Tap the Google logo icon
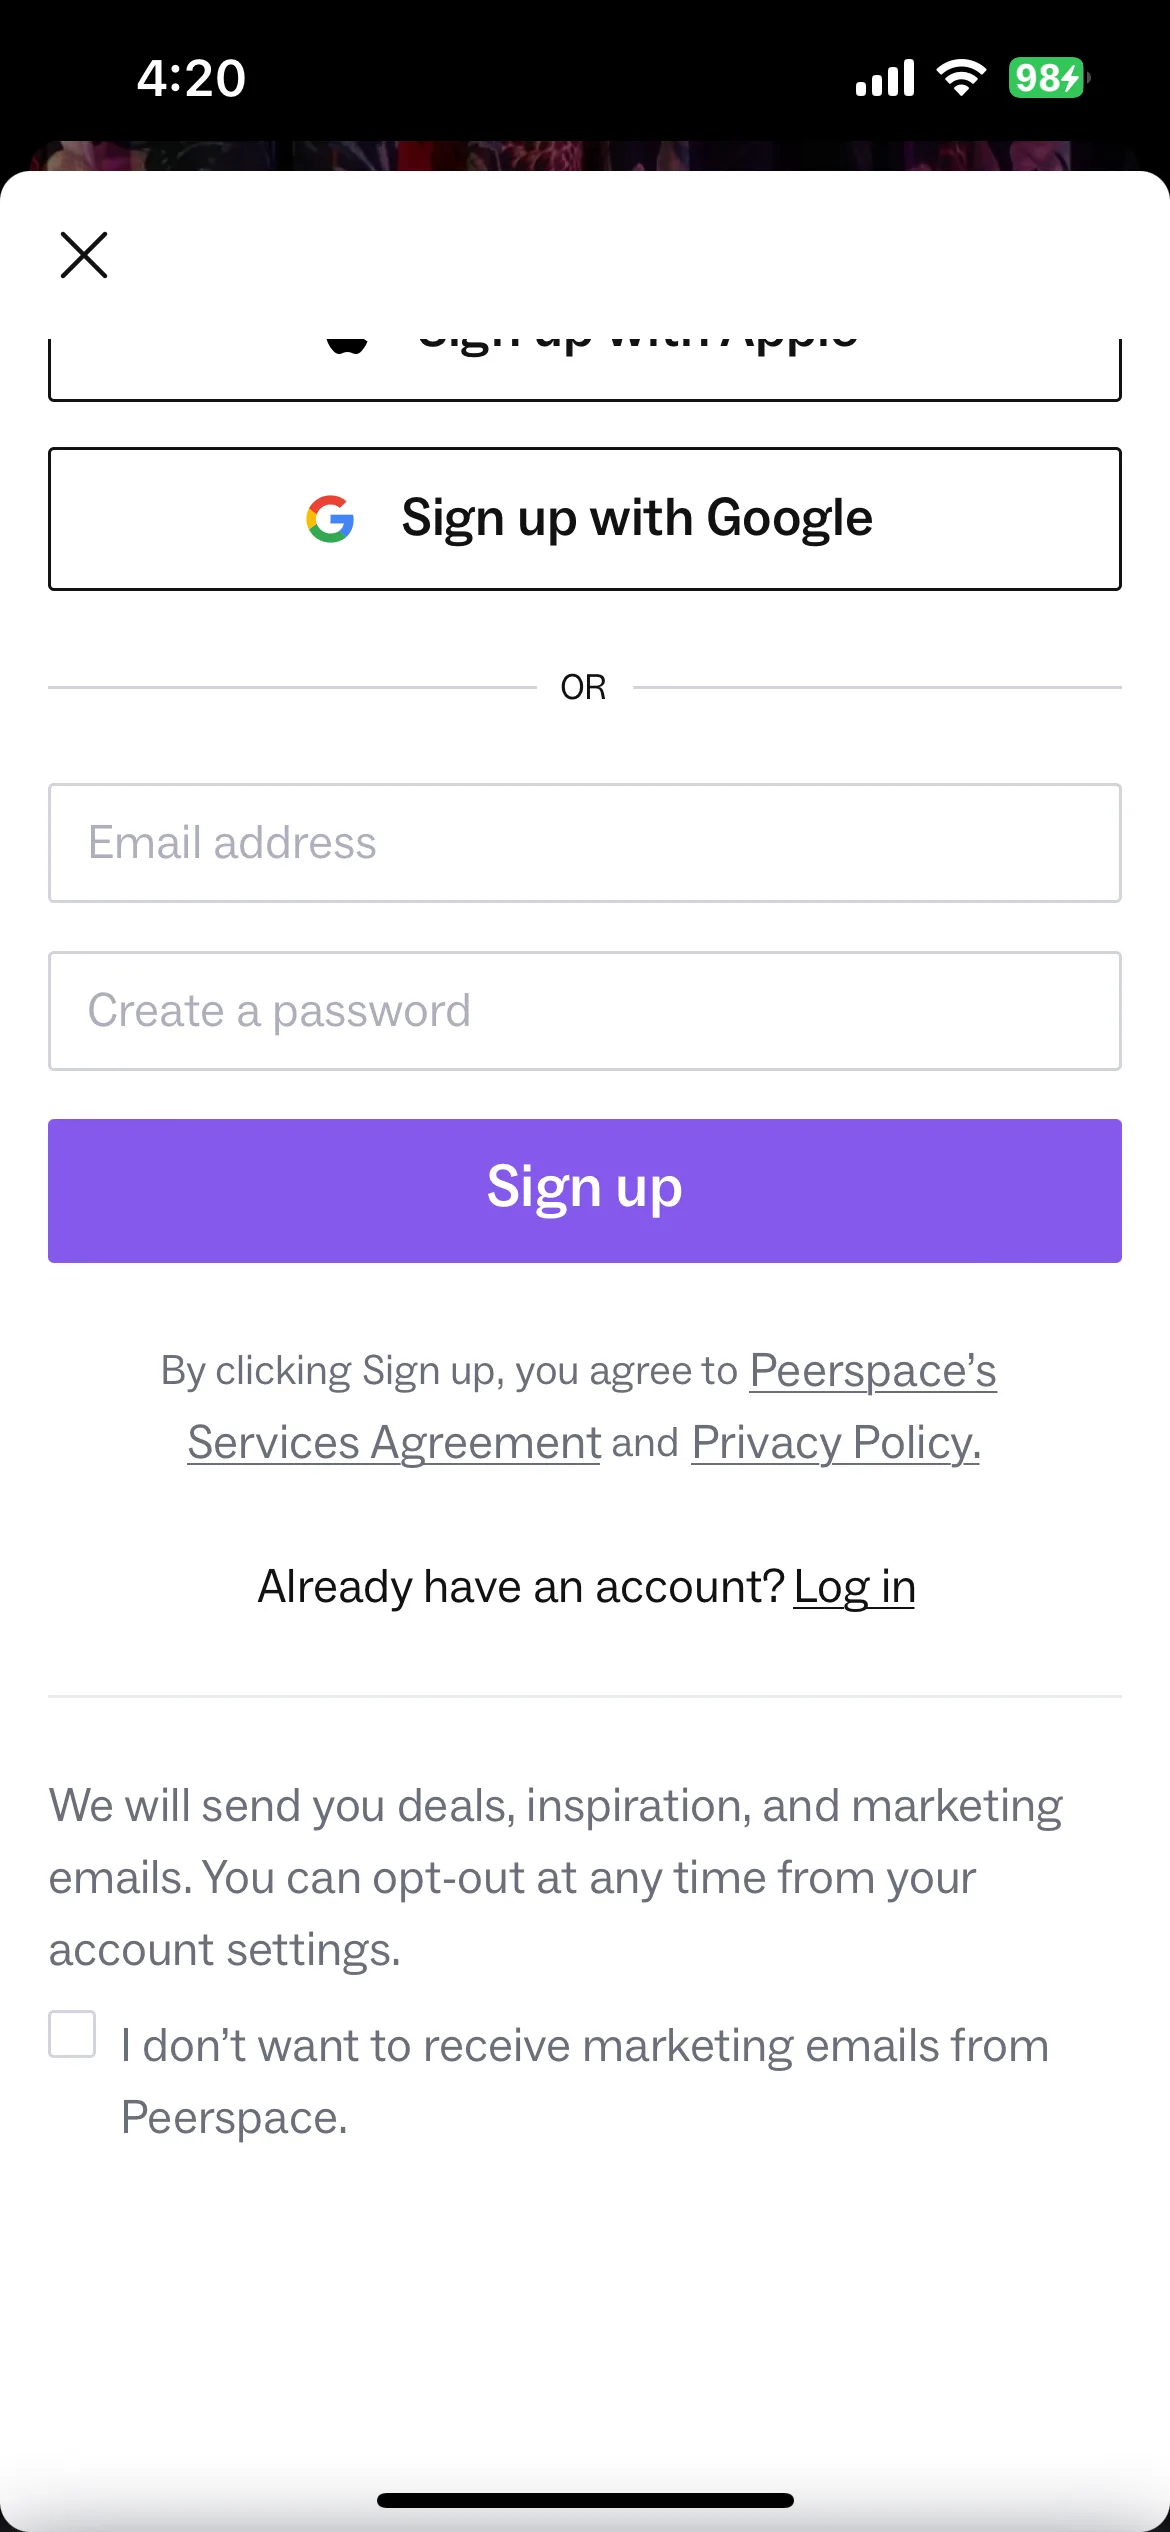Viewport: 1170px width, 2532px height. (x=330, y=519)
